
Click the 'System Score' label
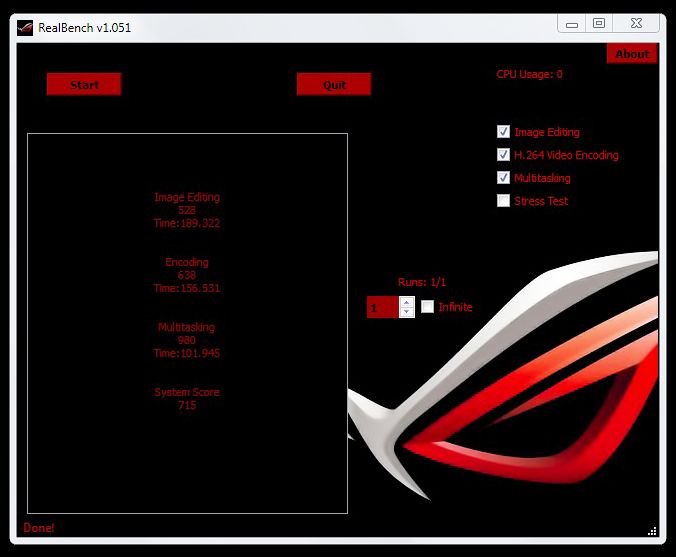point(187,392)
